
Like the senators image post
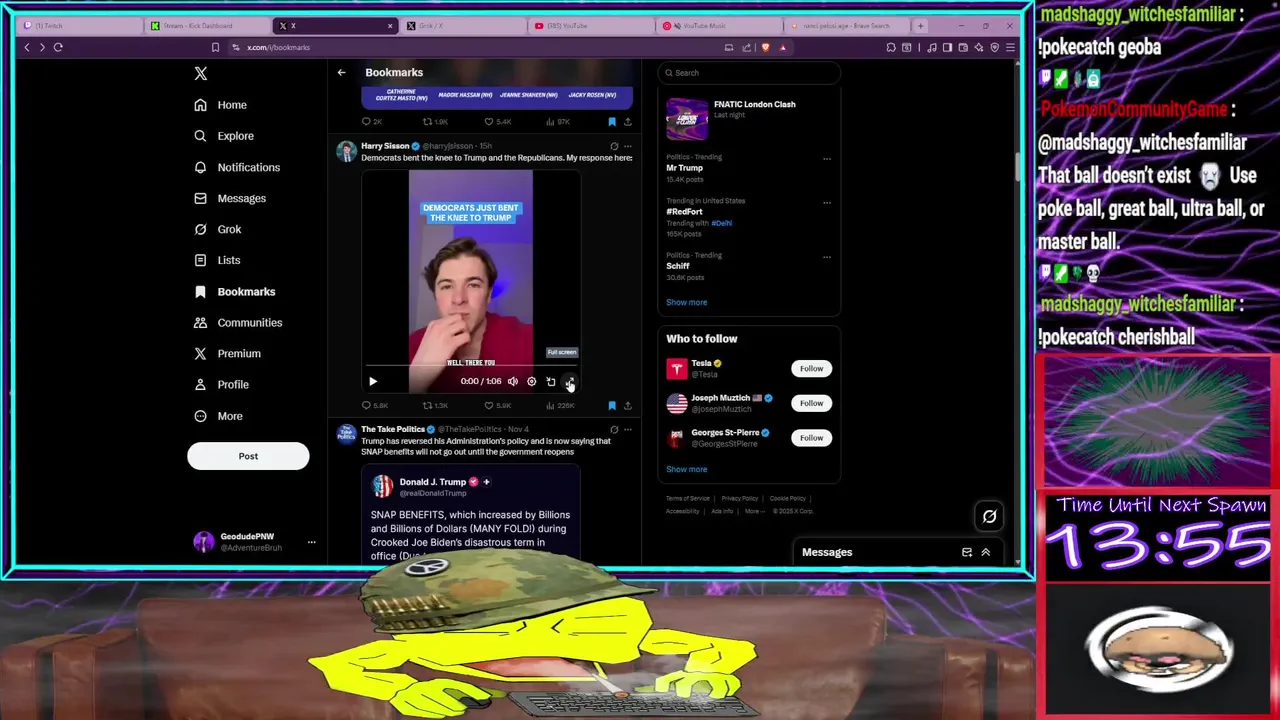pos(497,122)
